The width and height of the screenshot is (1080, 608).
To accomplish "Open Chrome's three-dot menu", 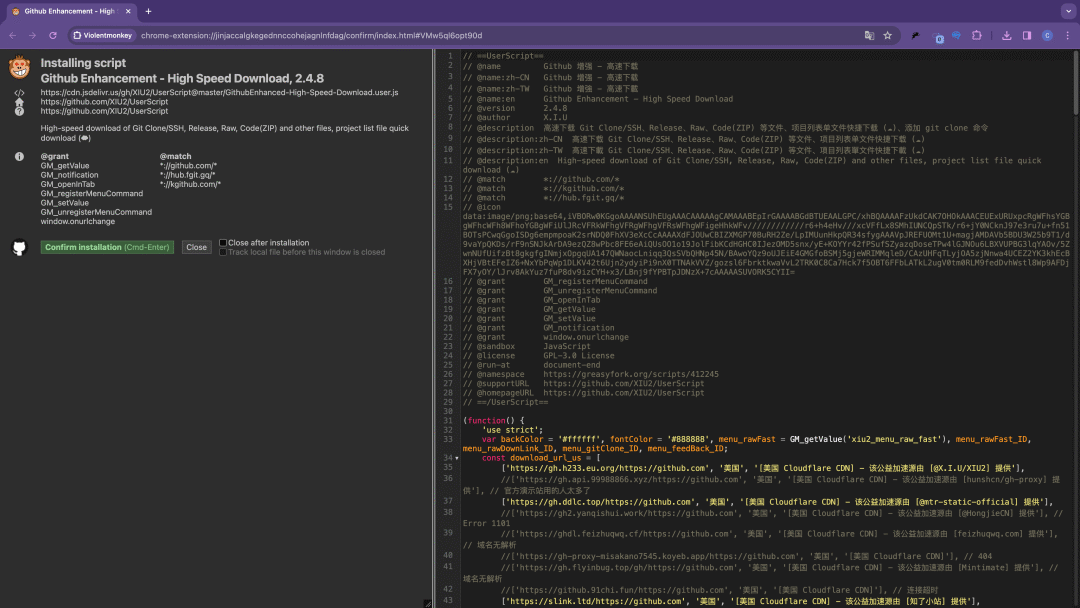I will pos(1068,35).
